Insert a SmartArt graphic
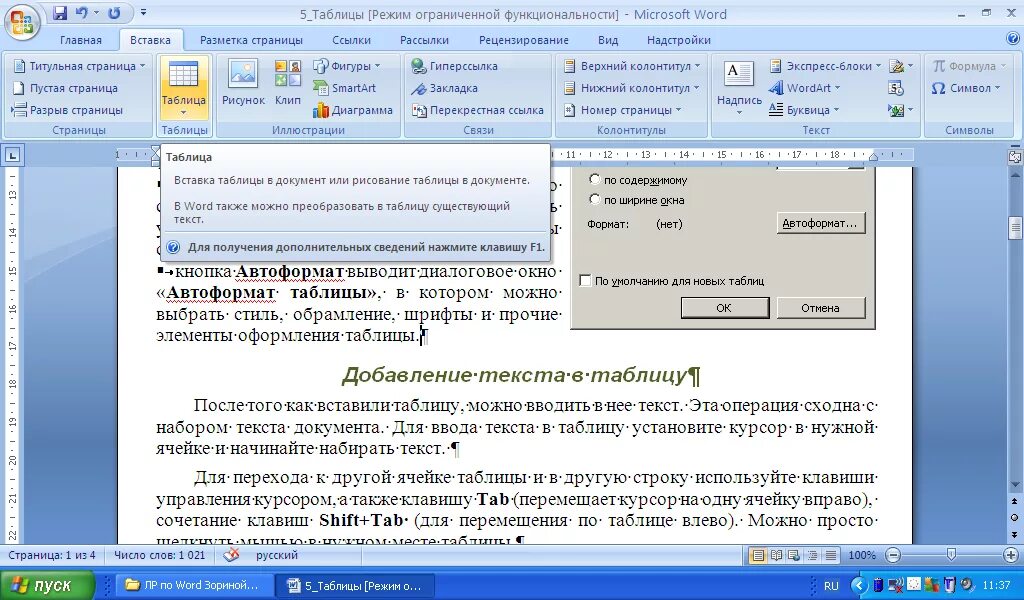1024x600 pixels. click(345, 88)
